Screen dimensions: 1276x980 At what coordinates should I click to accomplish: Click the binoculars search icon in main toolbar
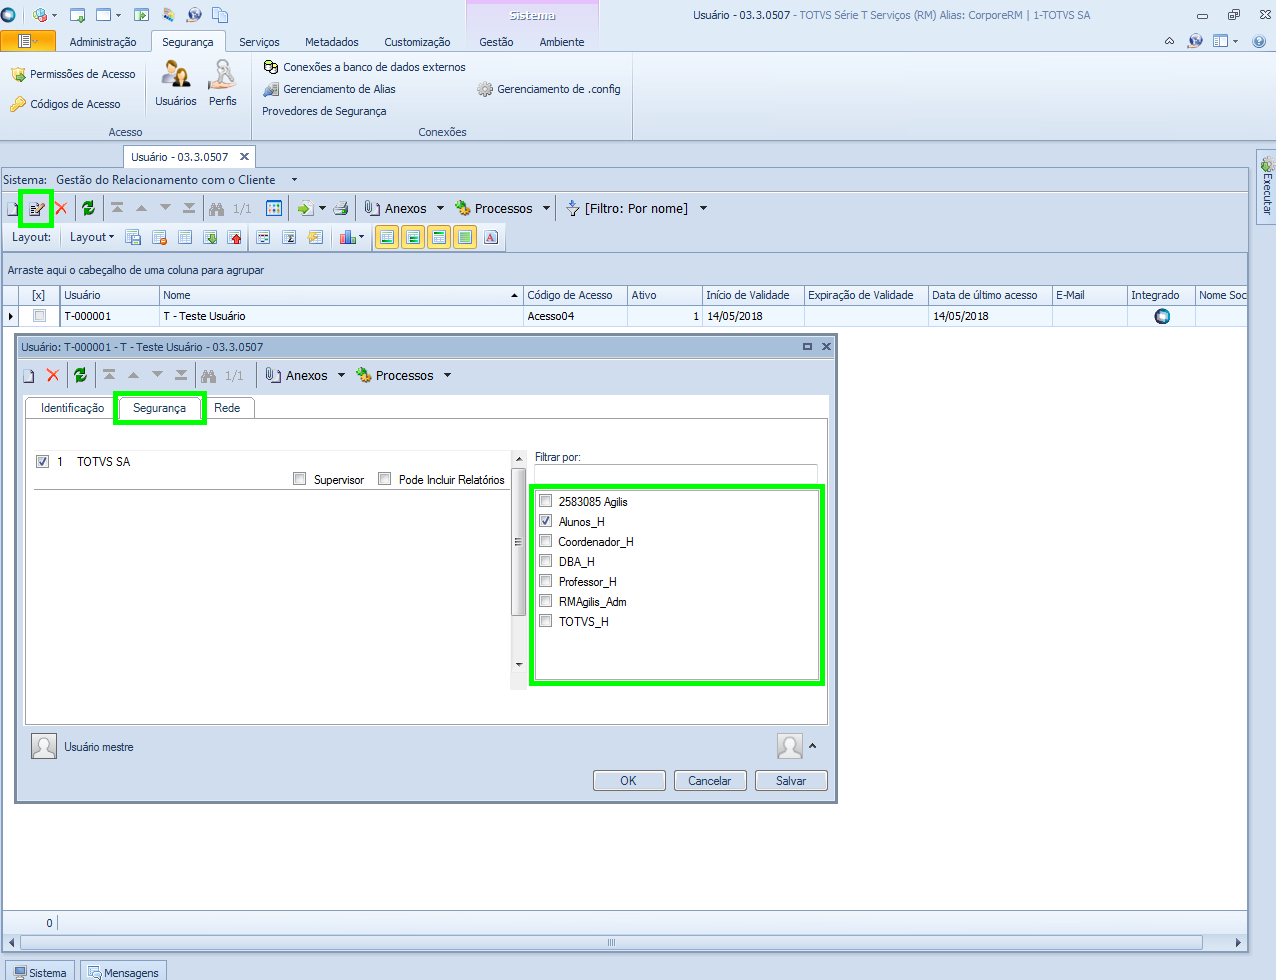pyautogui.click(x=216, y=208)
